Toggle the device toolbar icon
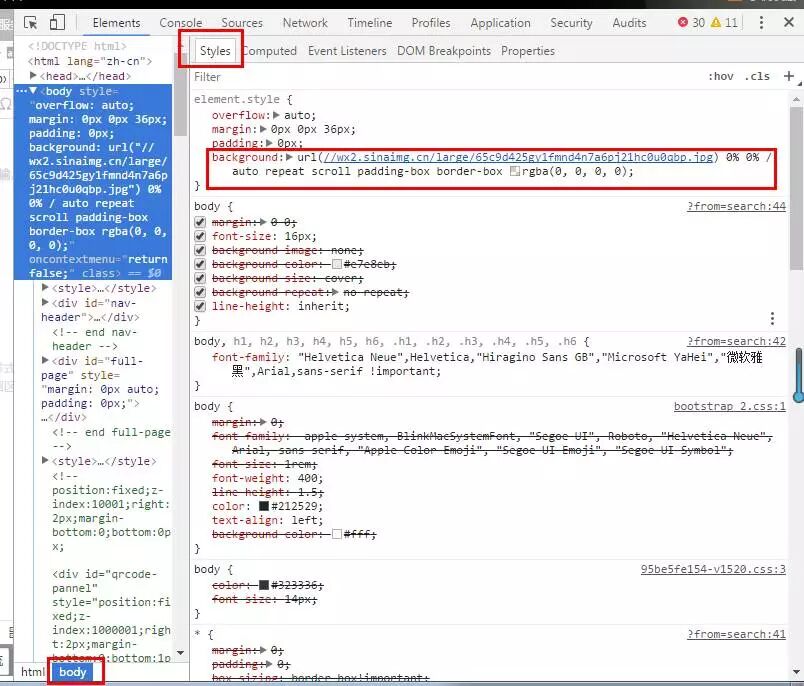Viewport: 804px width, 686px height. pyautogui.click(x=57, y=22)
